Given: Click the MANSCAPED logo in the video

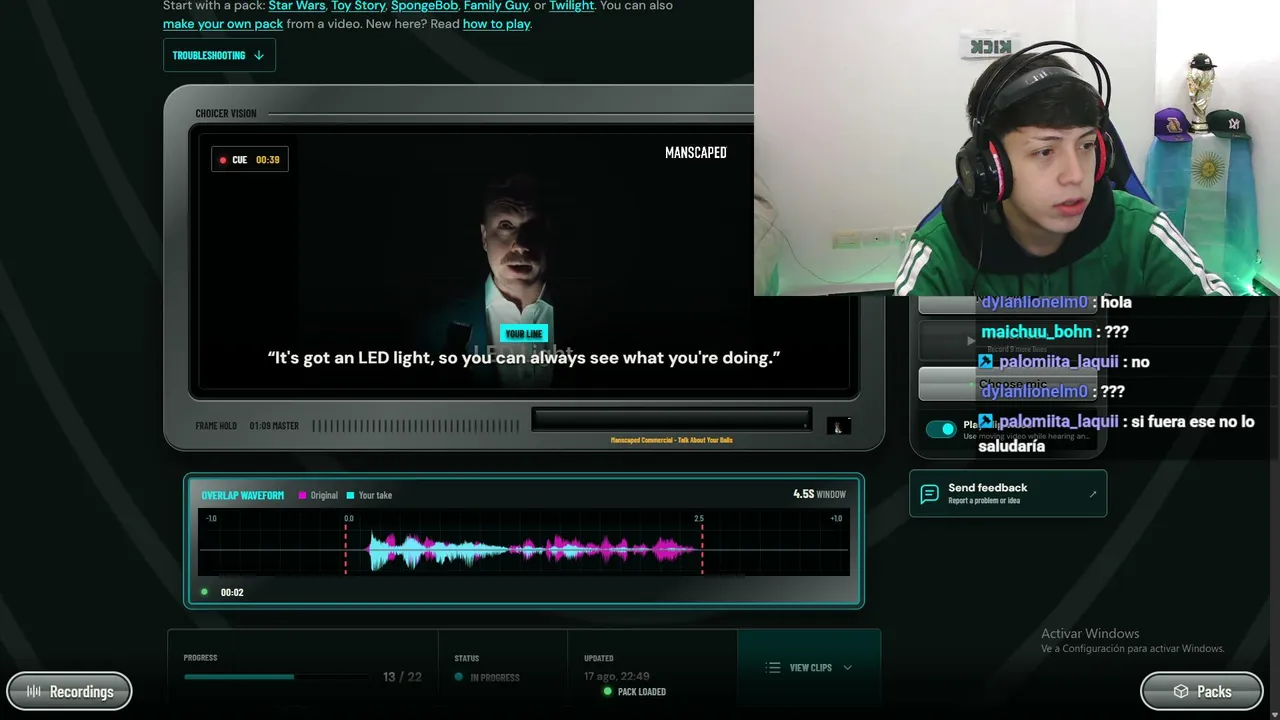Looking at the screenshot, I should [696, 153].
